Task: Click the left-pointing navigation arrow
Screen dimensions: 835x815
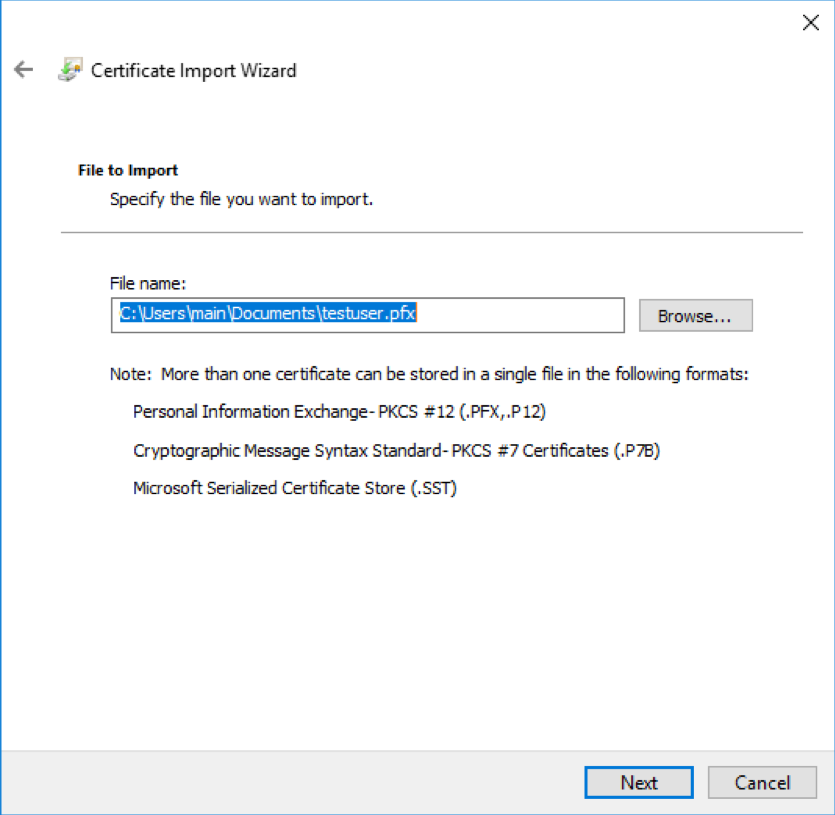Action: (x=23, y=70)
